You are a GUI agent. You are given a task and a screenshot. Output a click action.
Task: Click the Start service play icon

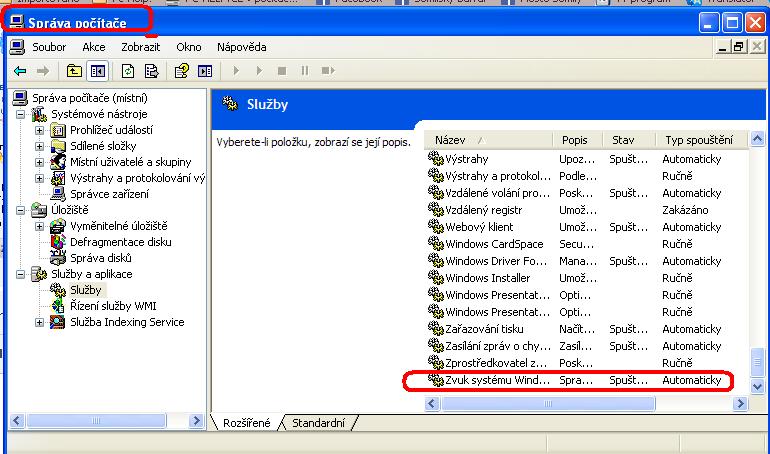click(236, 71)
